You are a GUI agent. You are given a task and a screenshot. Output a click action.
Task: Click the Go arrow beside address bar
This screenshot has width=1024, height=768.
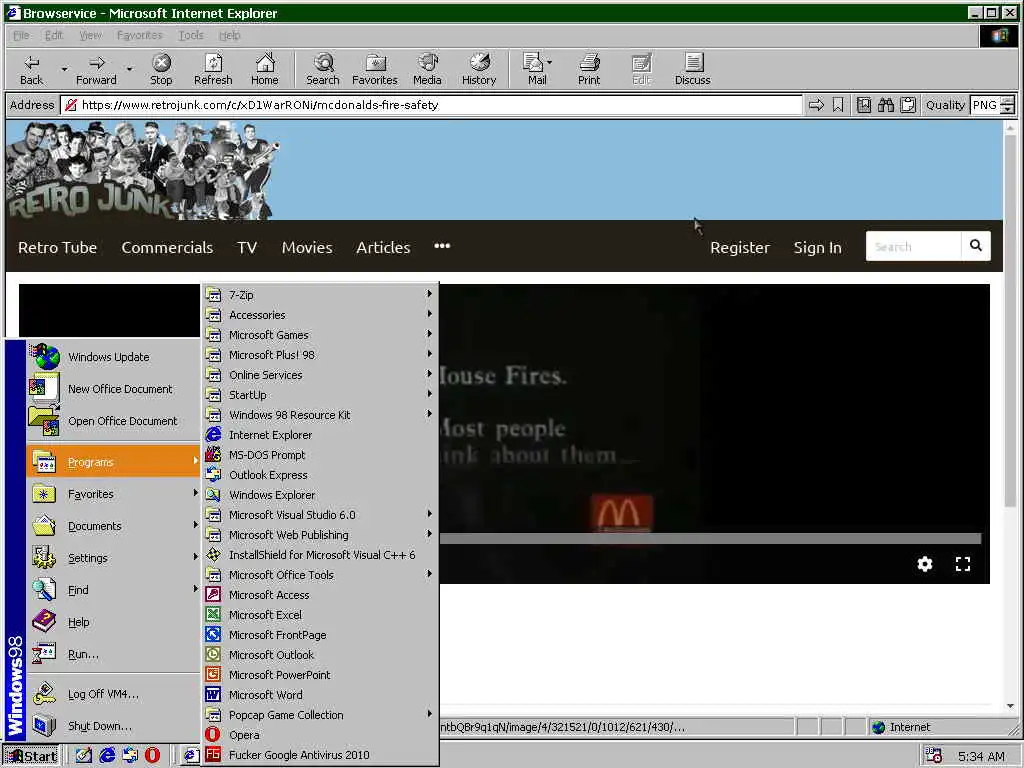click(816, 105)
